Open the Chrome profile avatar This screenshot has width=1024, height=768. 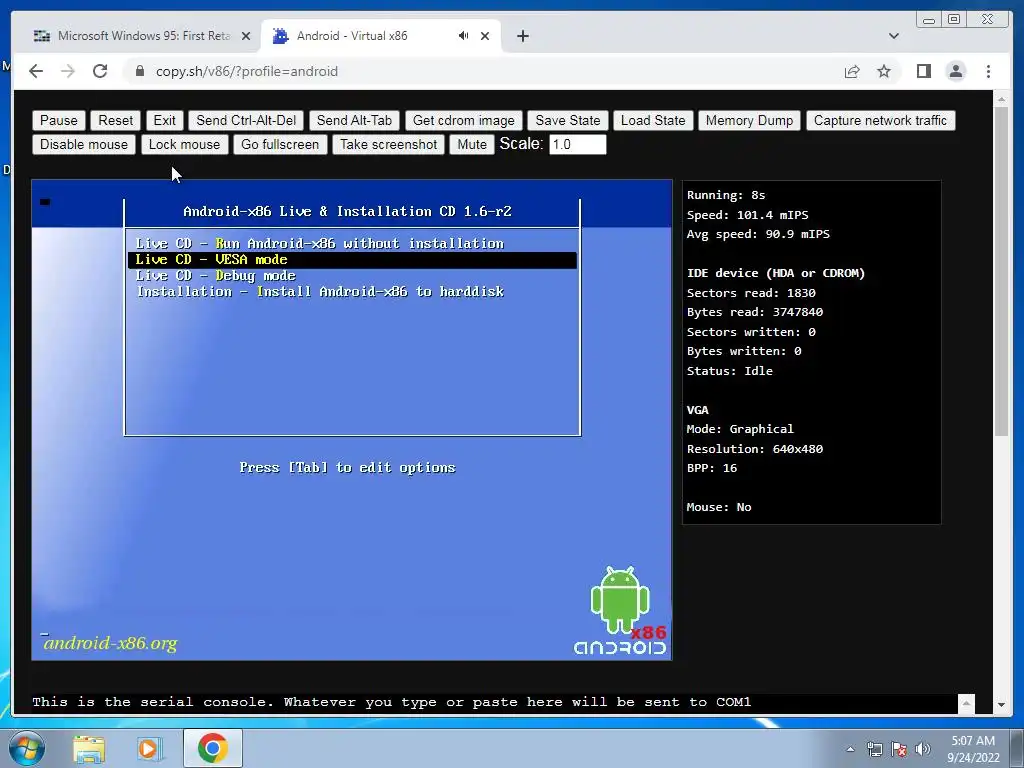pyautogui.click(x=955, y=71)
